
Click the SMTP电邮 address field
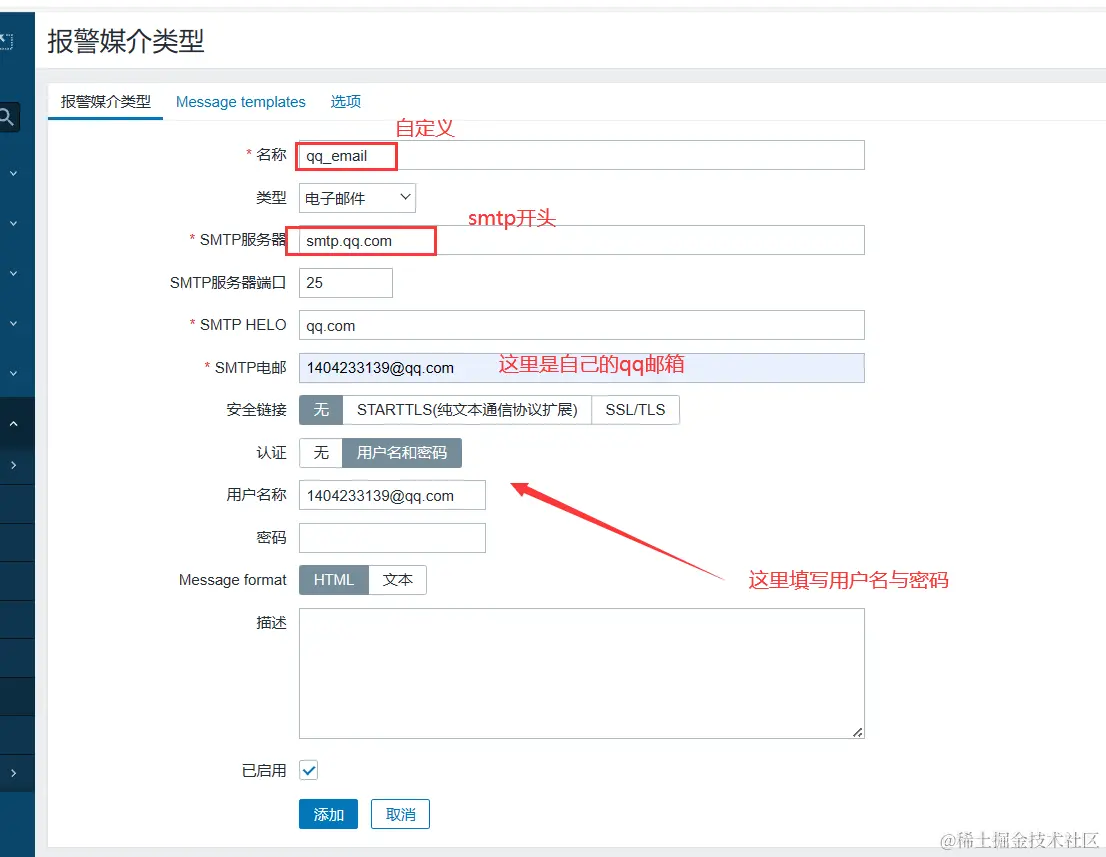point(581,367)
